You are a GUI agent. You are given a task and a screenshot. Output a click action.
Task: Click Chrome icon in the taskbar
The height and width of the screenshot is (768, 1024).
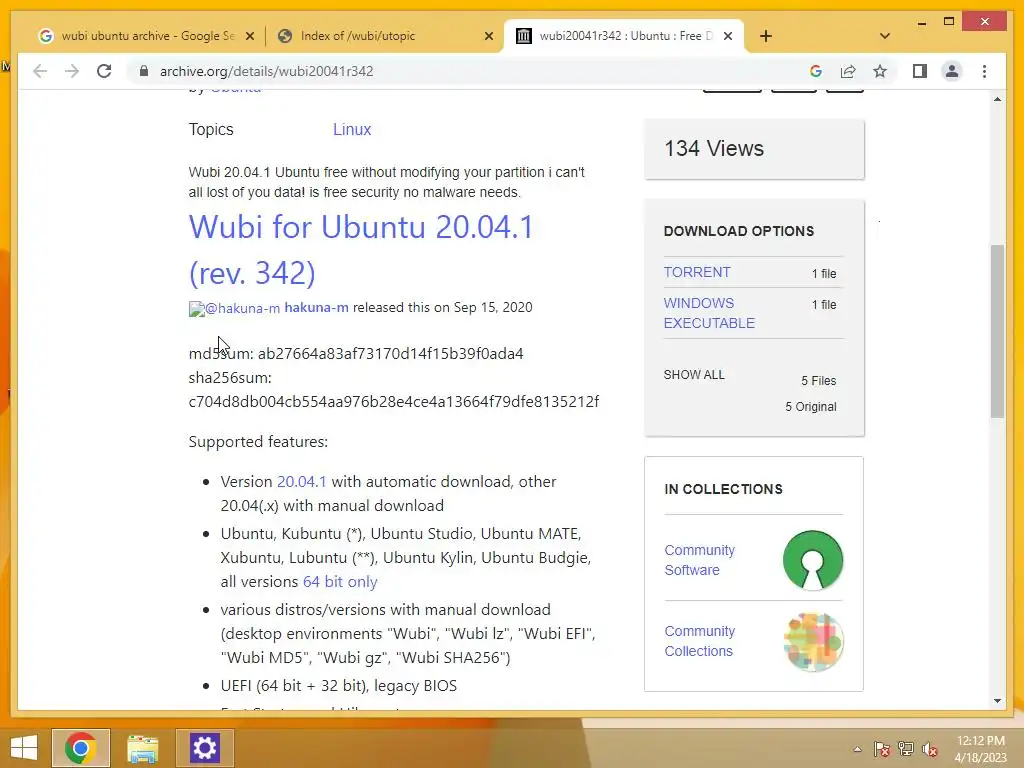[x=81, y=748]
